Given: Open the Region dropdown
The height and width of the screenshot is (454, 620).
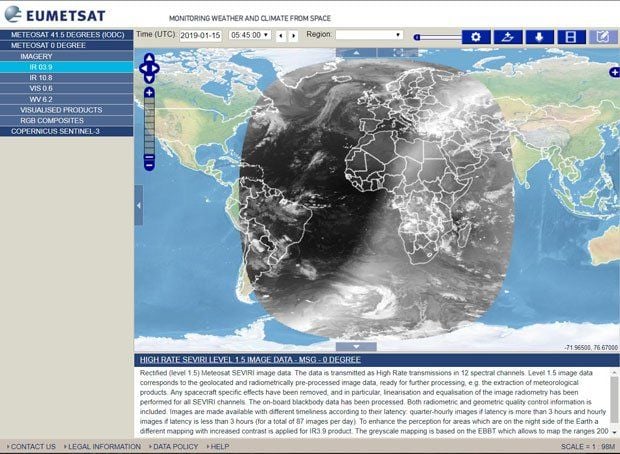Looking at the screenshot, I should (x=369, y=35).
